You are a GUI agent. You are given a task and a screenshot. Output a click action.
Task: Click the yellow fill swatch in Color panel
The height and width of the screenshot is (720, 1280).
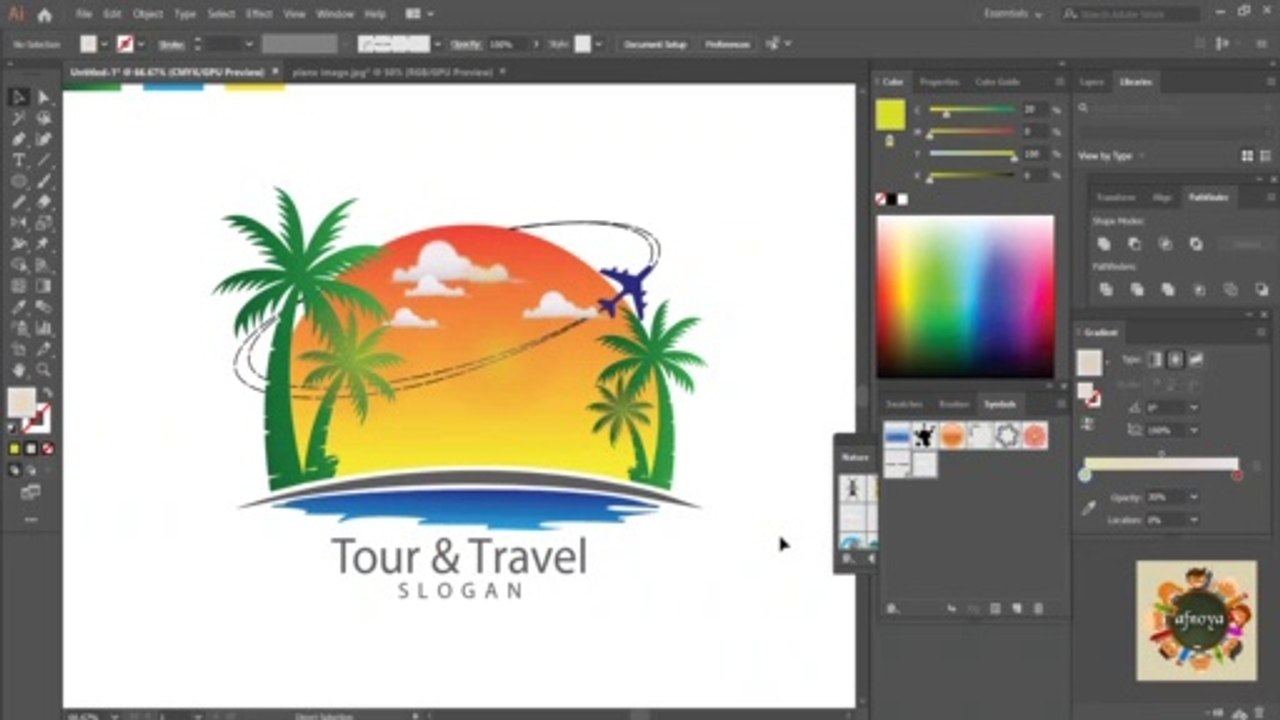pos(890,115)
